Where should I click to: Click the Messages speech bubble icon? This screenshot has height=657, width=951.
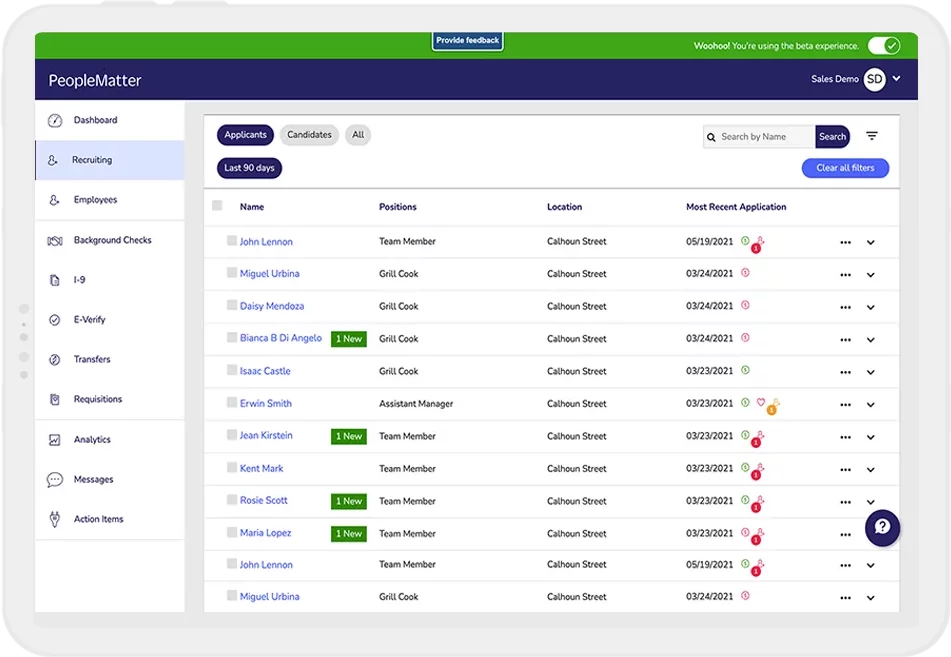55,480
